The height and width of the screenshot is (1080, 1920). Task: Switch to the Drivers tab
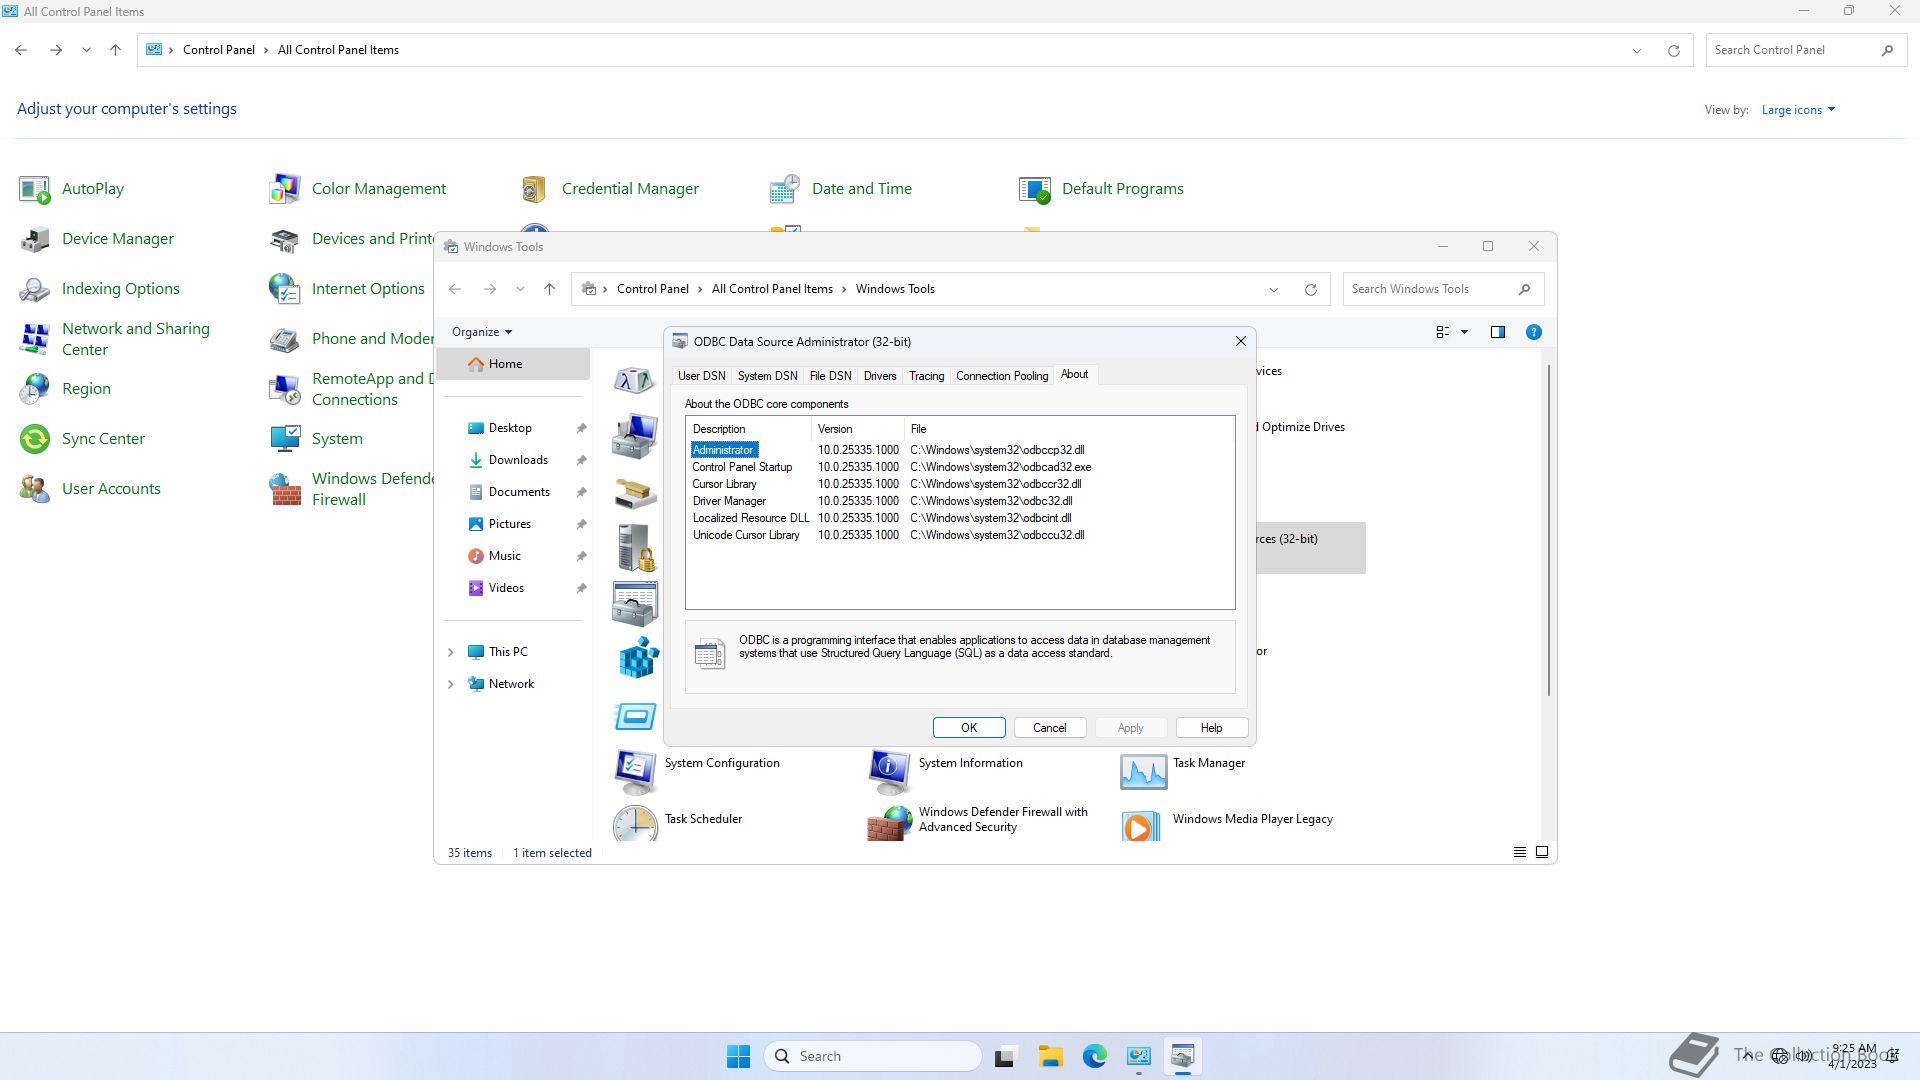coord(880,376)
